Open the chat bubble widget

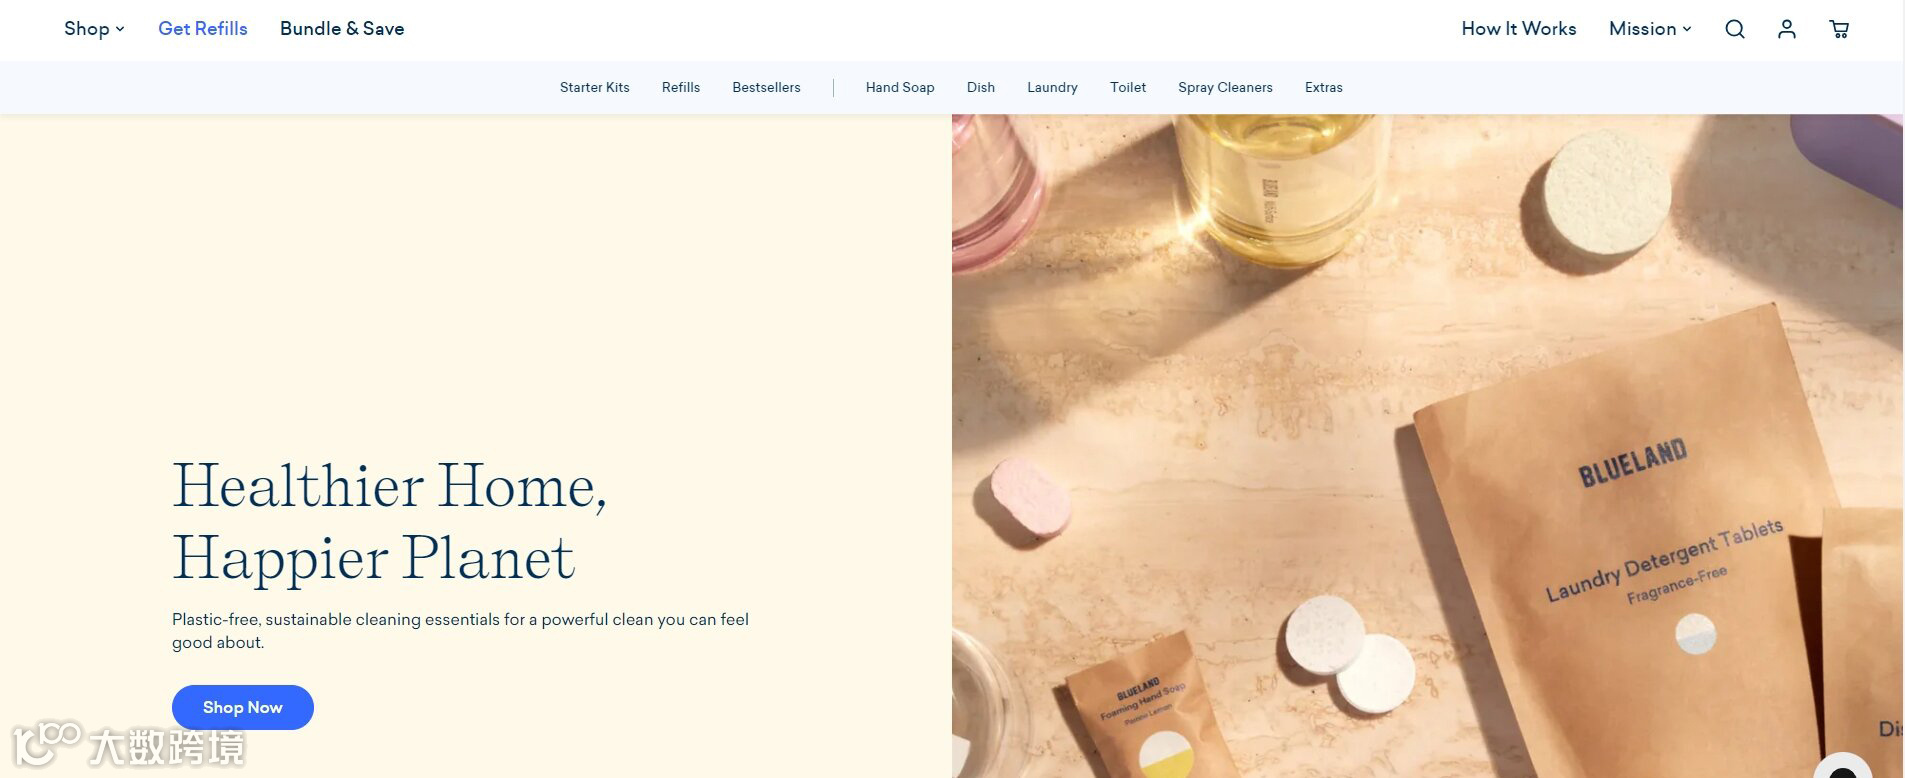1843,768
